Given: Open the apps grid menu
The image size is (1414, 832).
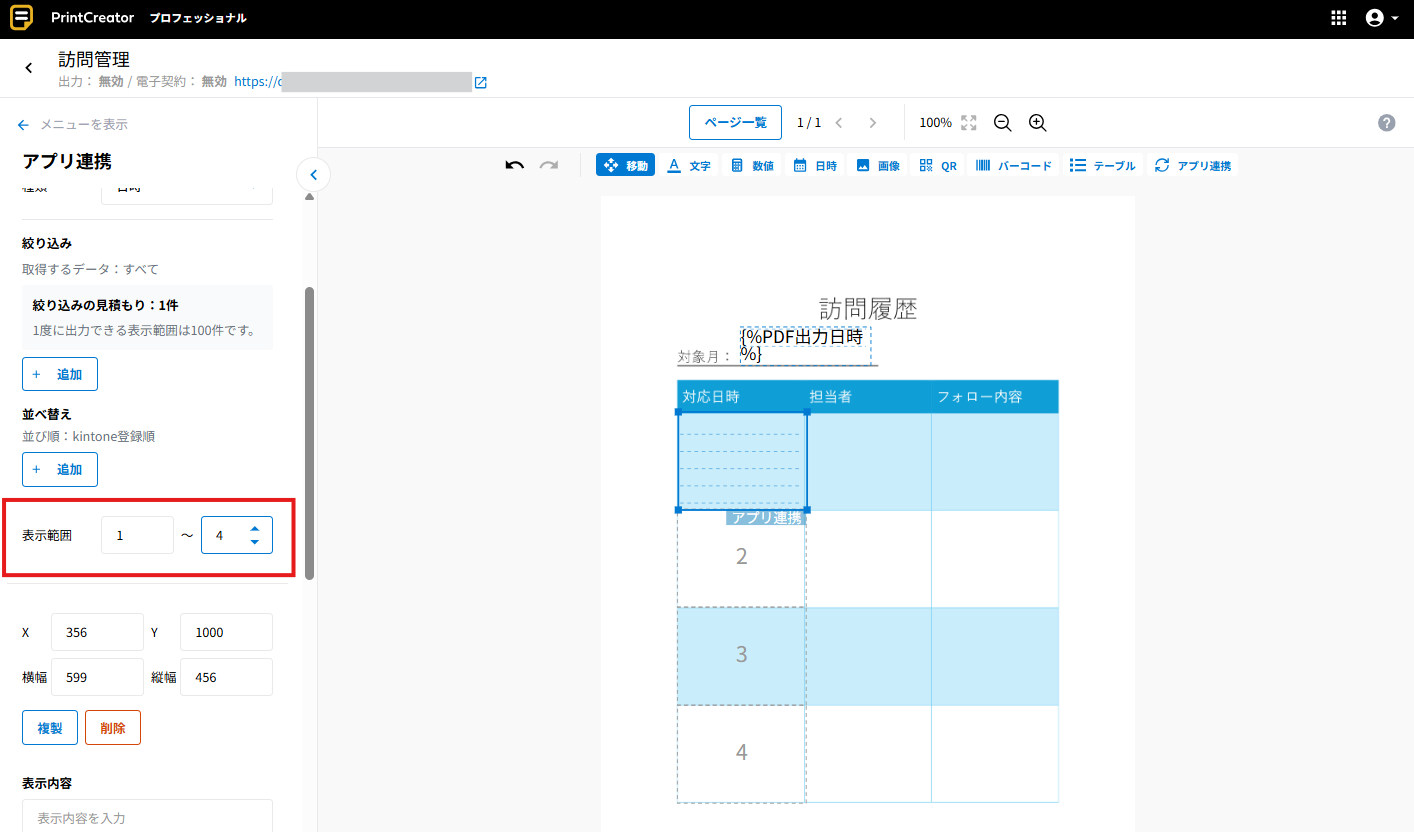Looking at the screenshot, I should click(x=1339, y=18).
